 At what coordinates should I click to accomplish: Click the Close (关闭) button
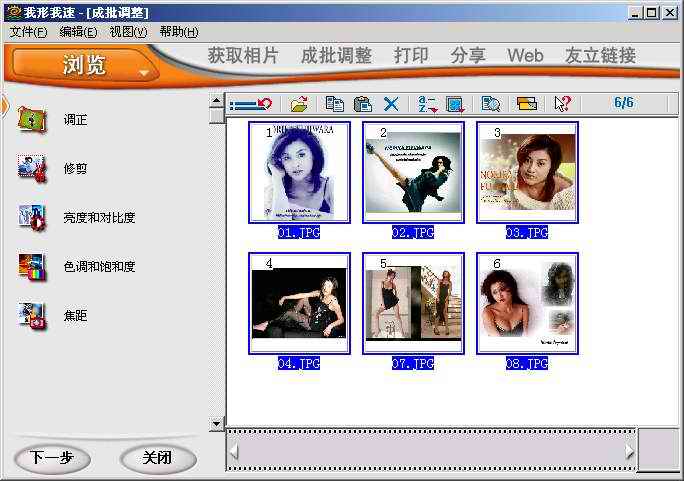[x=157, y=458]
